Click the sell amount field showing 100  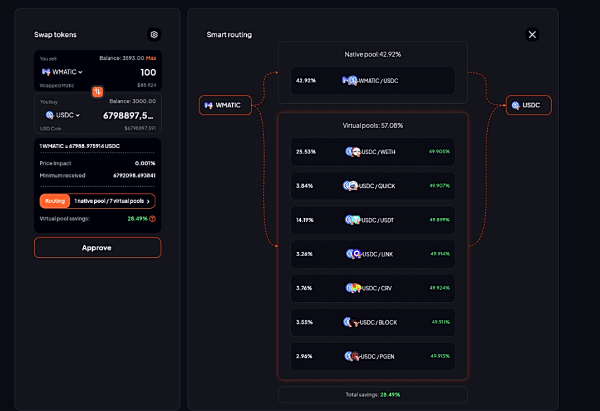(x=148, y=72)
